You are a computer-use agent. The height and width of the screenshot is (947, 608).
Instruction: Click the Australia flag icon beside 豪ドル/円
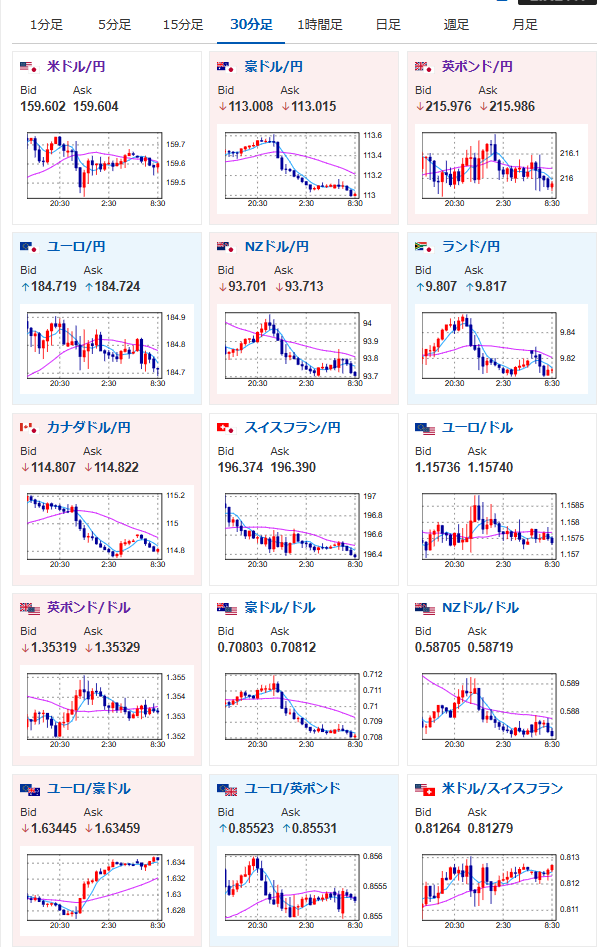[226, 66]
